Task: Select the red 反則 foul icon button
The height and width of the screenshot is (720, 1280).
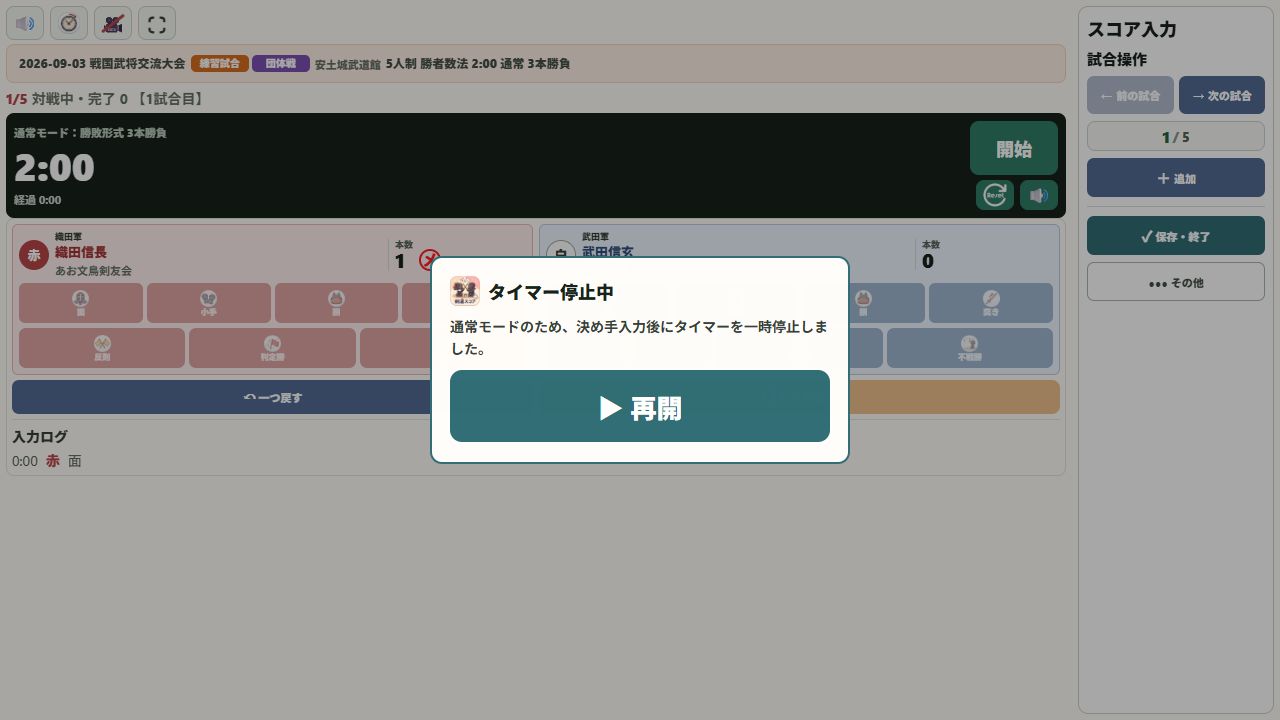Action: (x=102, y=348)
